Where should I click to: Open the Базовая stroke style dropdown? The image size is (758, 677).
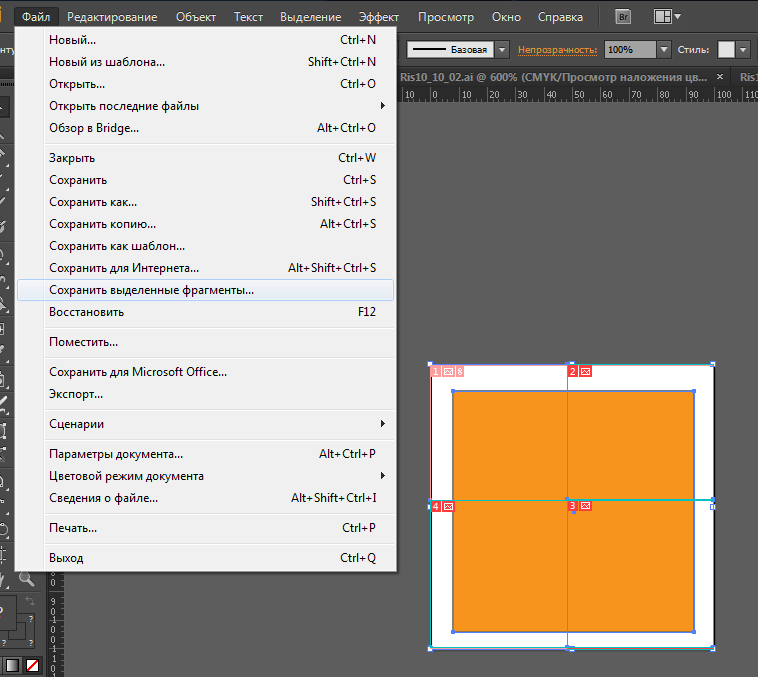point(502,49)
